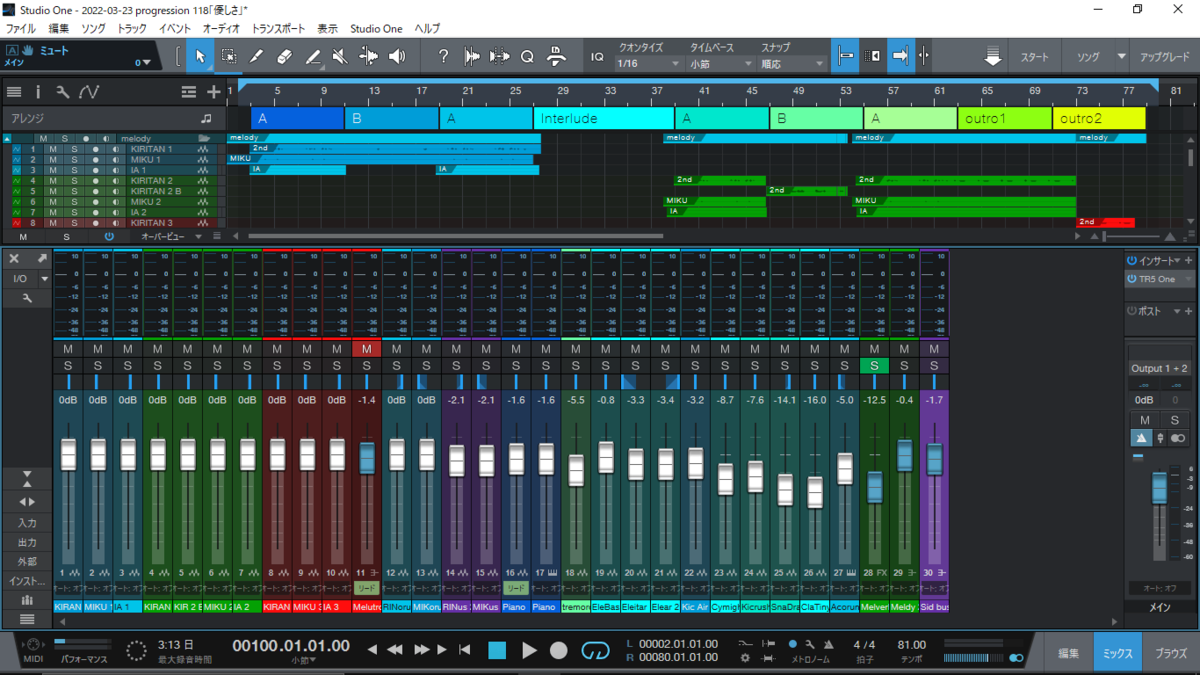Screen dimensions: 1200x675
Task: Open the Quantize 1/16 dropdown
Action: click(649, 64)
